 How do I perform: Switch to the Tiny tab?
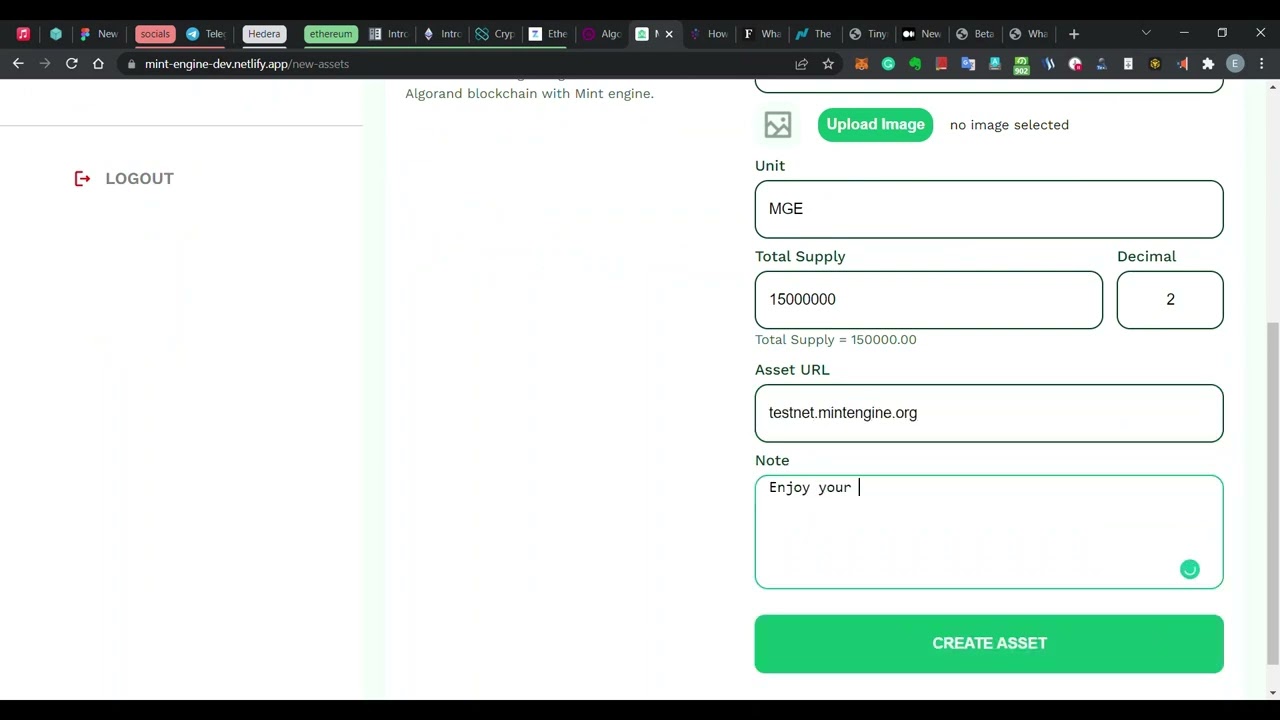pos(869,34)
